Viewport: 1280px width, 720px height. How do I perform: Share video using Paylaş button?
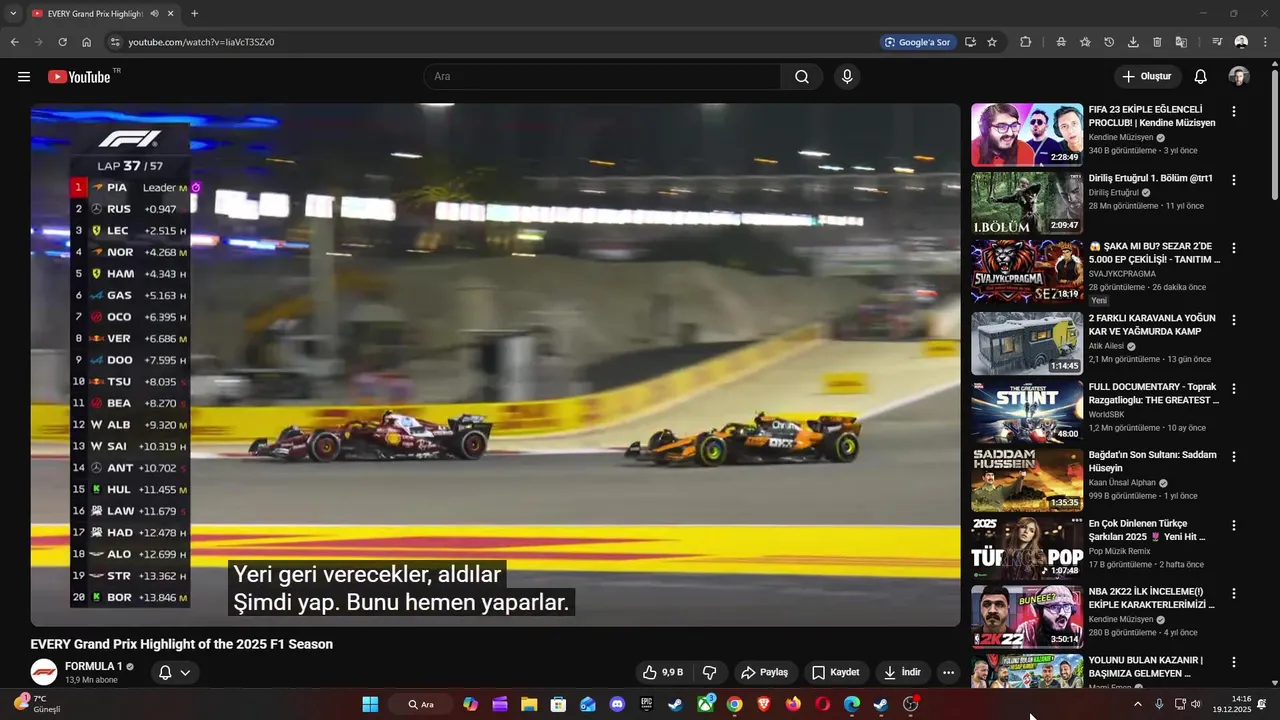coord(765,673)
